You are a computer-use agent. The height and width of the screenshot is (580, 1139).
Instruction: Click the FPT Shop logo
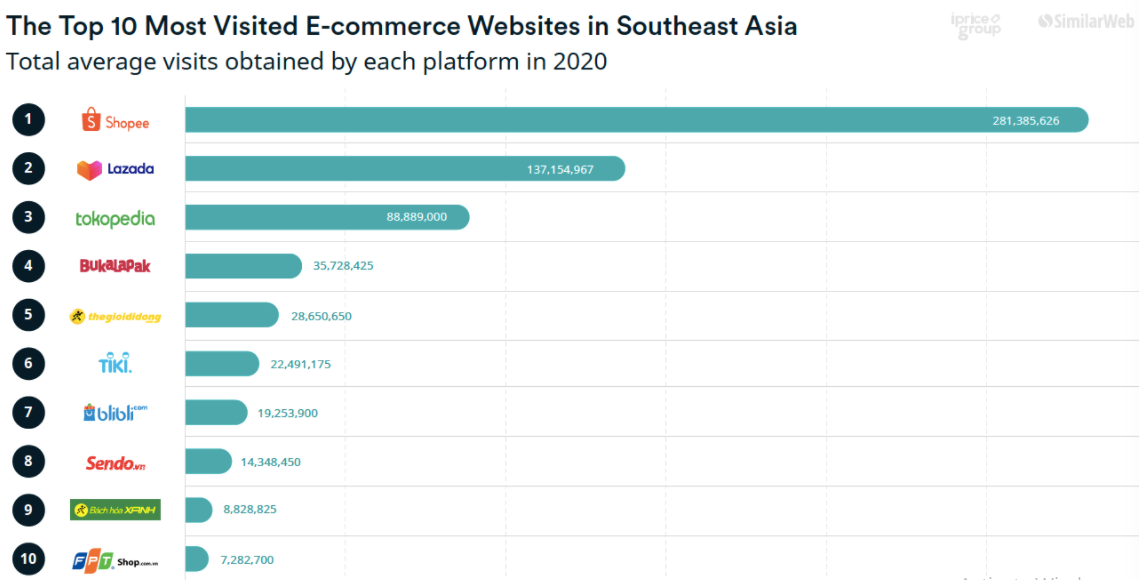pos(115,560)
